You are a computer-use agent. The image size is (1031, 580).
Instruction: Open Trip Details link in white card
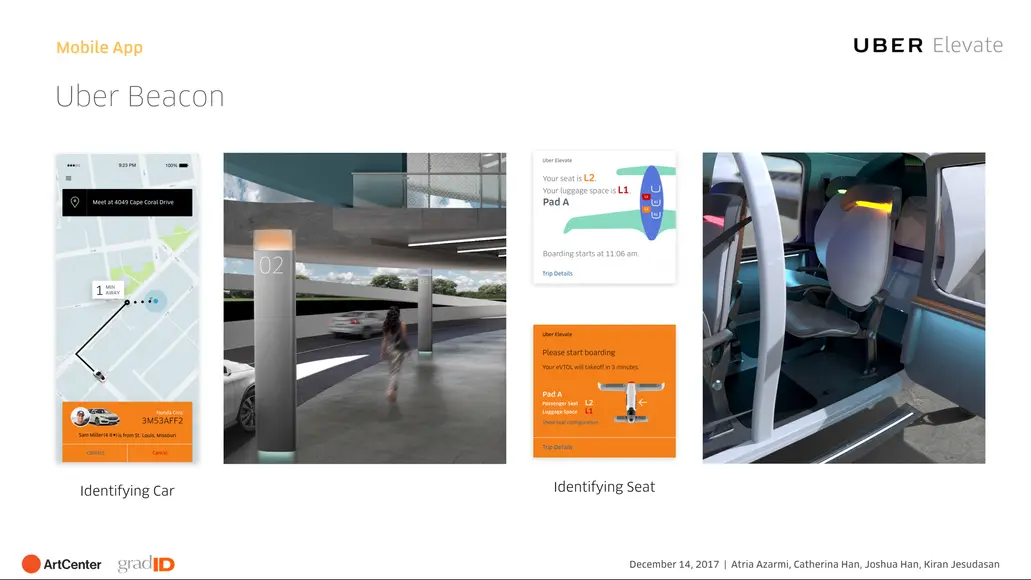[558, 274]
